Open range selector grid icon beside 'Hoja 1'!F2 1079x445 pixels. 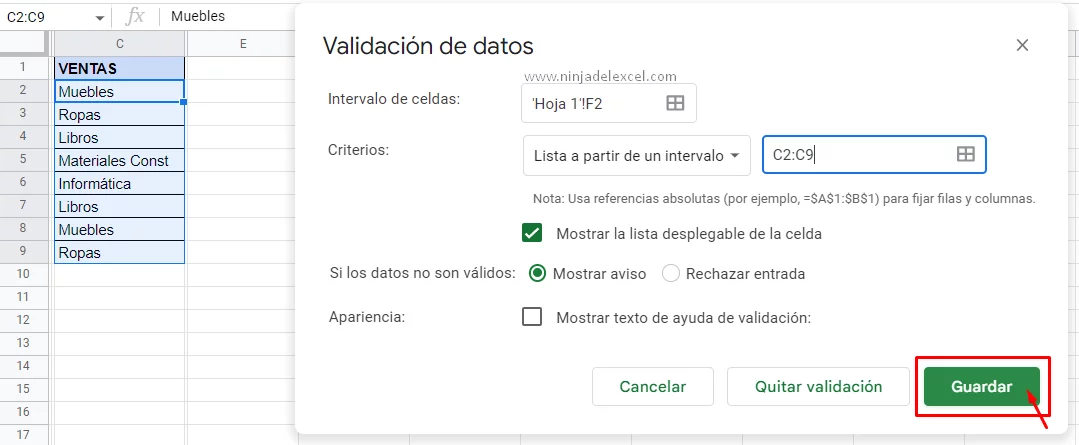(x=675, y=103)
